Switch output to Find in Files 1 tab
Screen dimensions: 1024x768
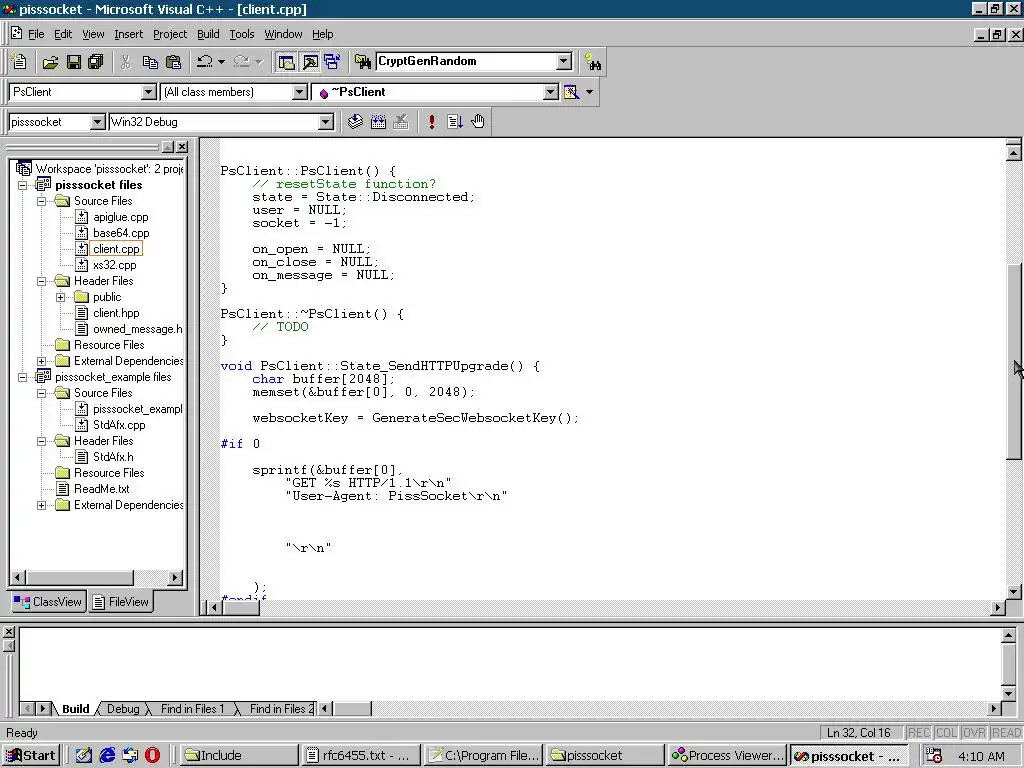[x=192, y=709]
